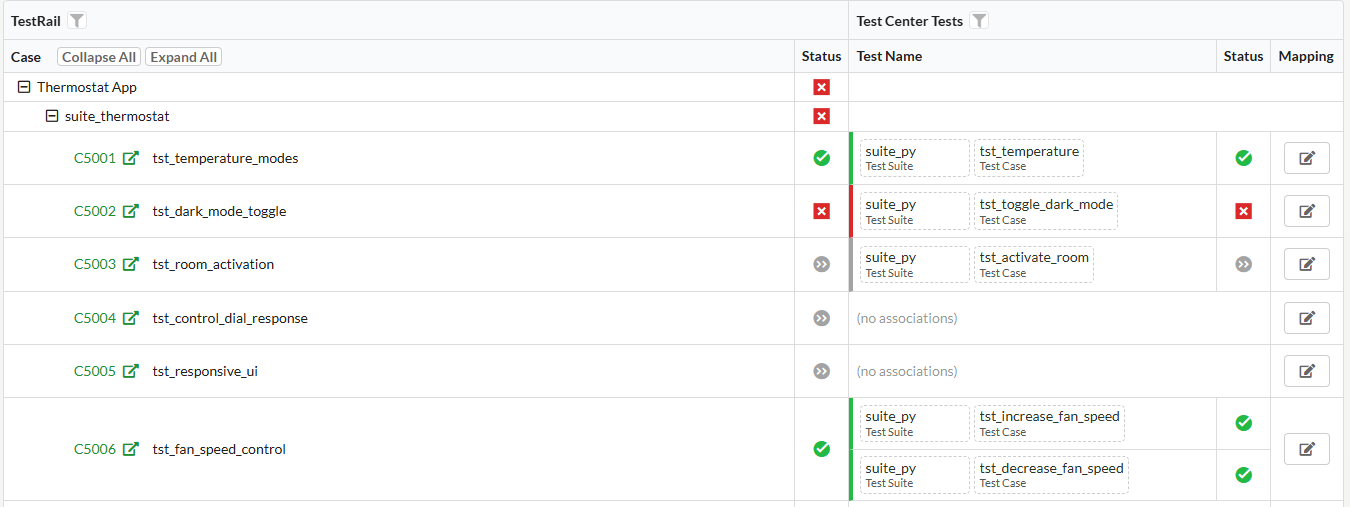Viewport: 1350px width, 507px height.
Task: Edit mapping for tst_dark_mode_toggle row
Action: click(1306, 211)
